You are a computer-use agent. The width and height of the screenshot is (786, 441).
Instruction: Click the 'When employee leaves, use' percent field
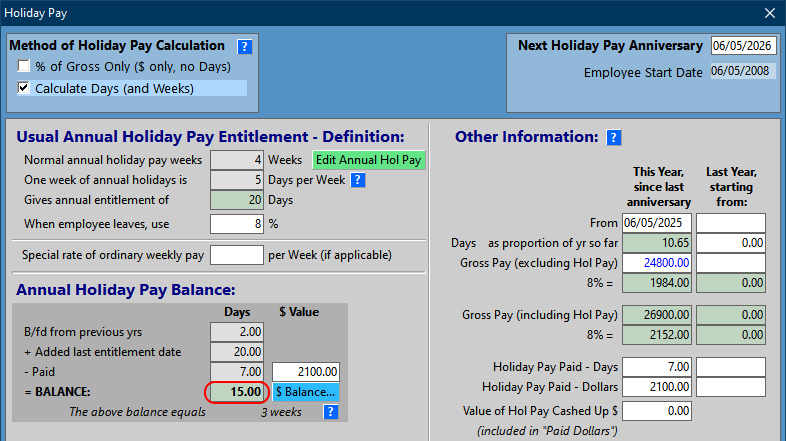236,222
